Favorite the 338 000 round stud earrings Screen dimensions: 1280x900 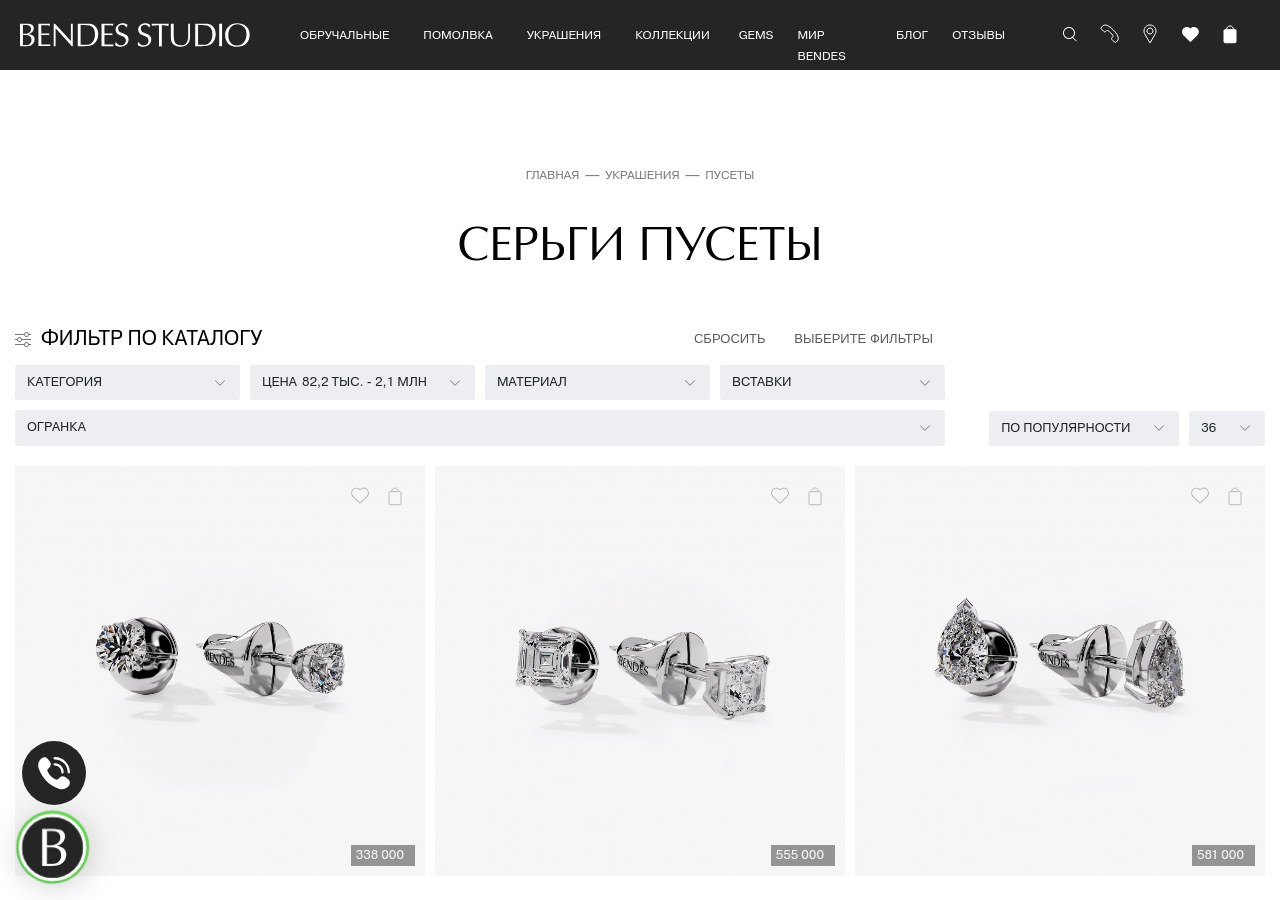click(360, 495)
